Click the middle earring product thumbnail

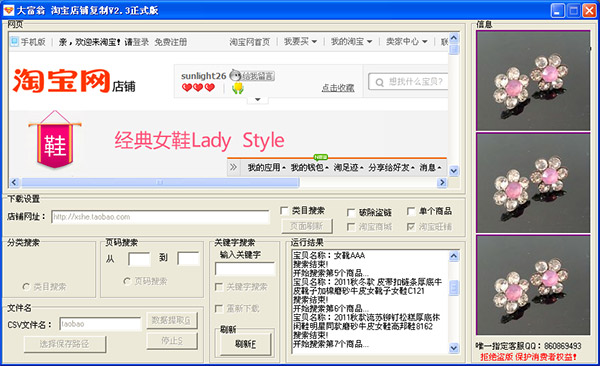pyautogui.click(x=533, y=183)
